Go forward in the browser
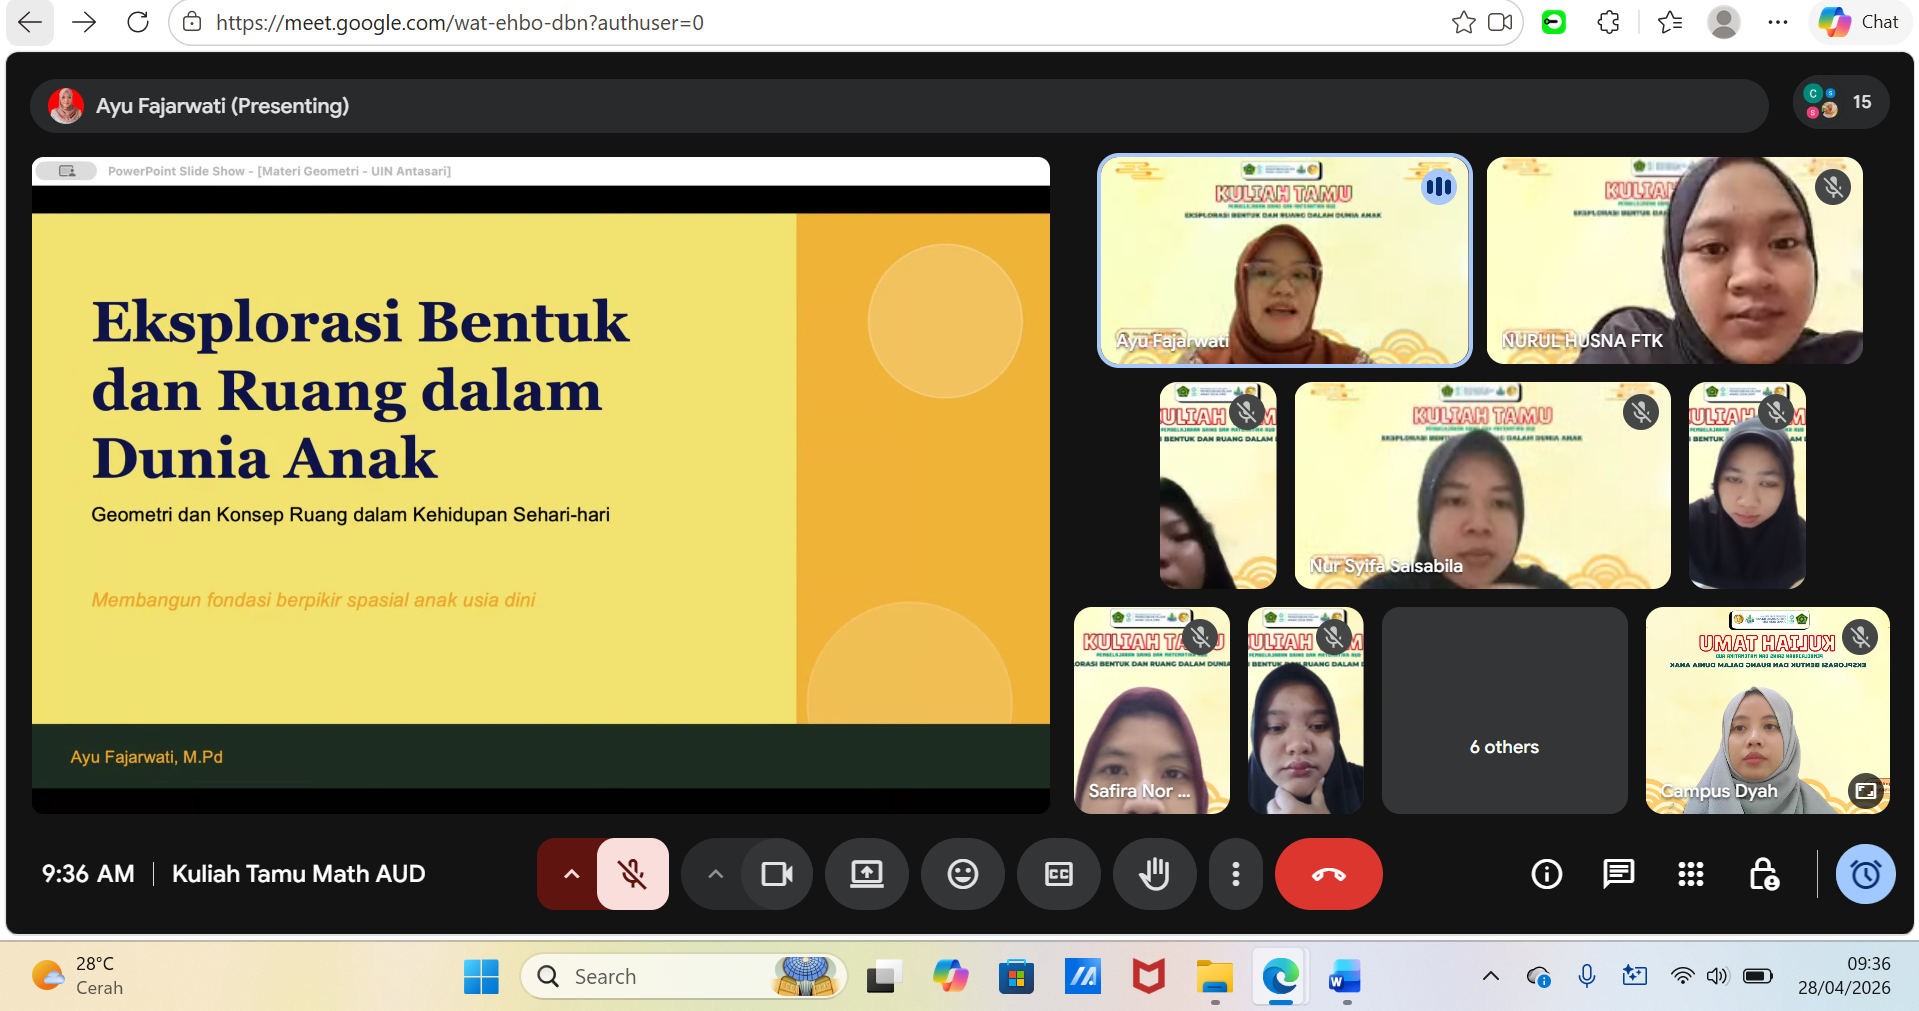 [84, 22]
